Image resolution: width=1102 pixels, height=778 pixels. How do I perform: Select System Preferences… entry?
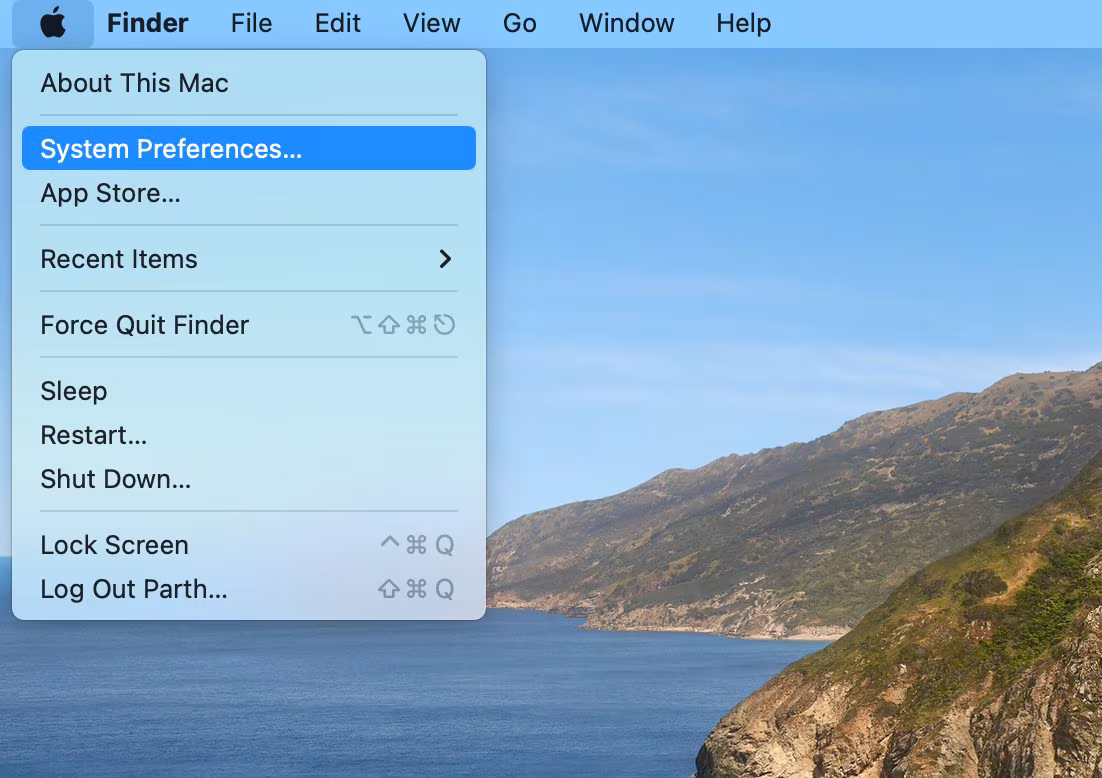click(249, 148)
